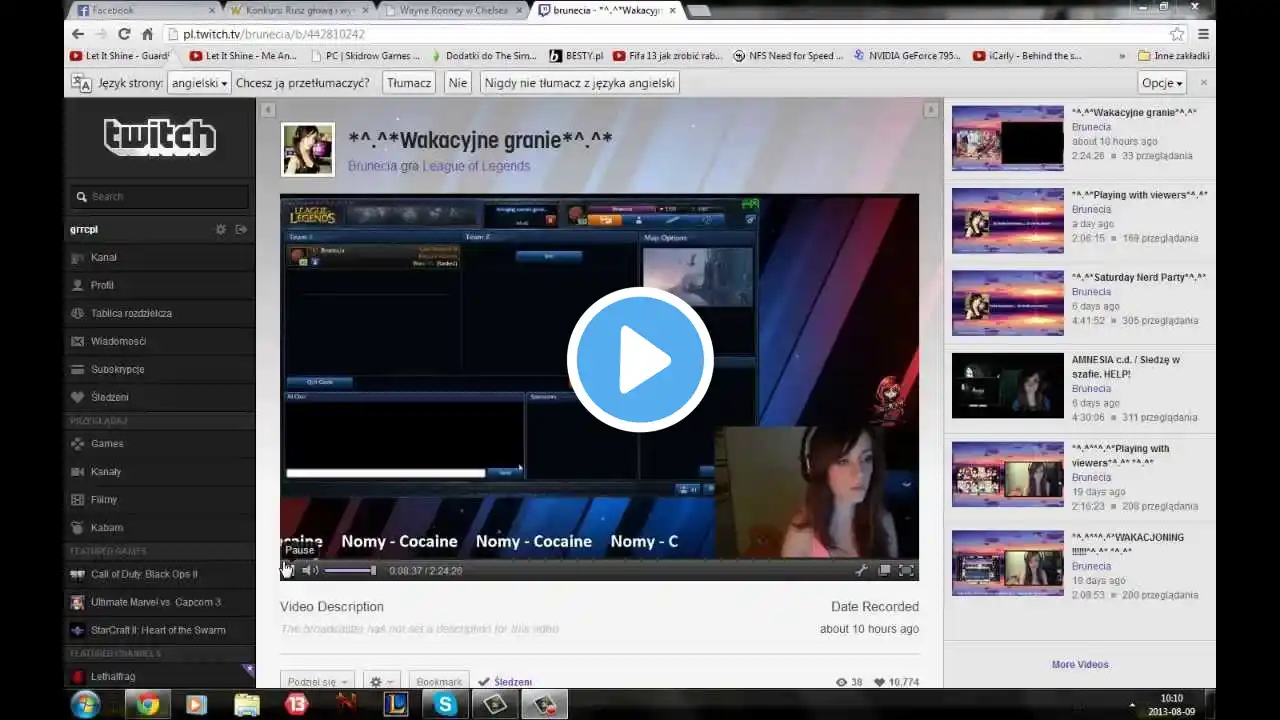This screenshot has width=1280, height=720.
Task: Click the Tłumacz translate button
Action: point(409,83)
